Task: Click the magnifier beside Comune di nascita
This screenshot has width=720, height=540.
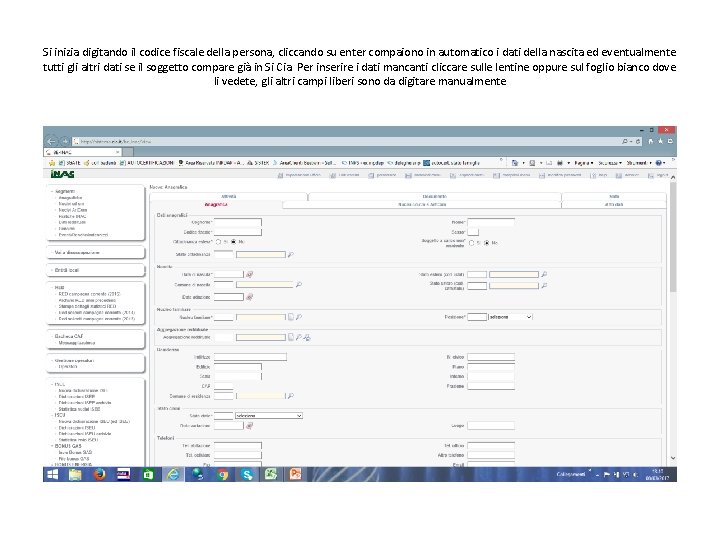Action: click(x=299, y=285)
